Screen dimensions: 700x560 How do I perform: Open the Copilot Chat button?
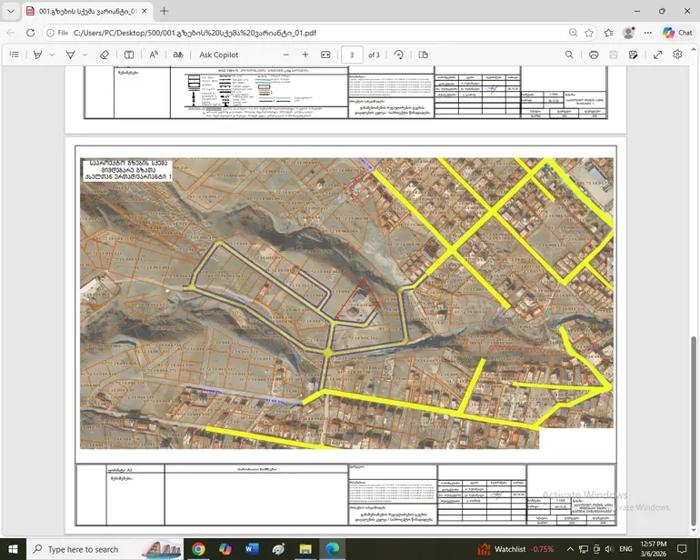(x=678, y=33)
